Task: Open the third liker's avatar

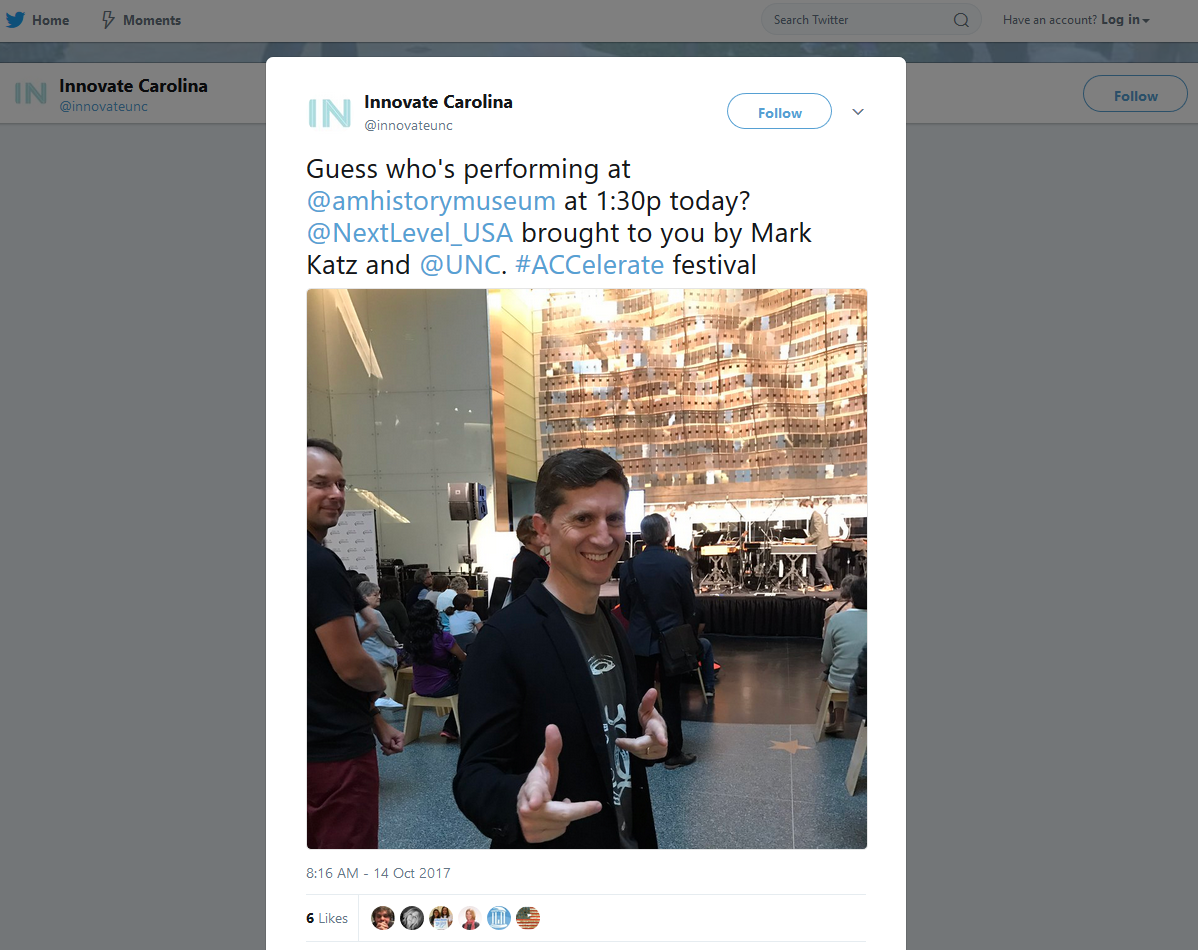Action: pos(441,918)
